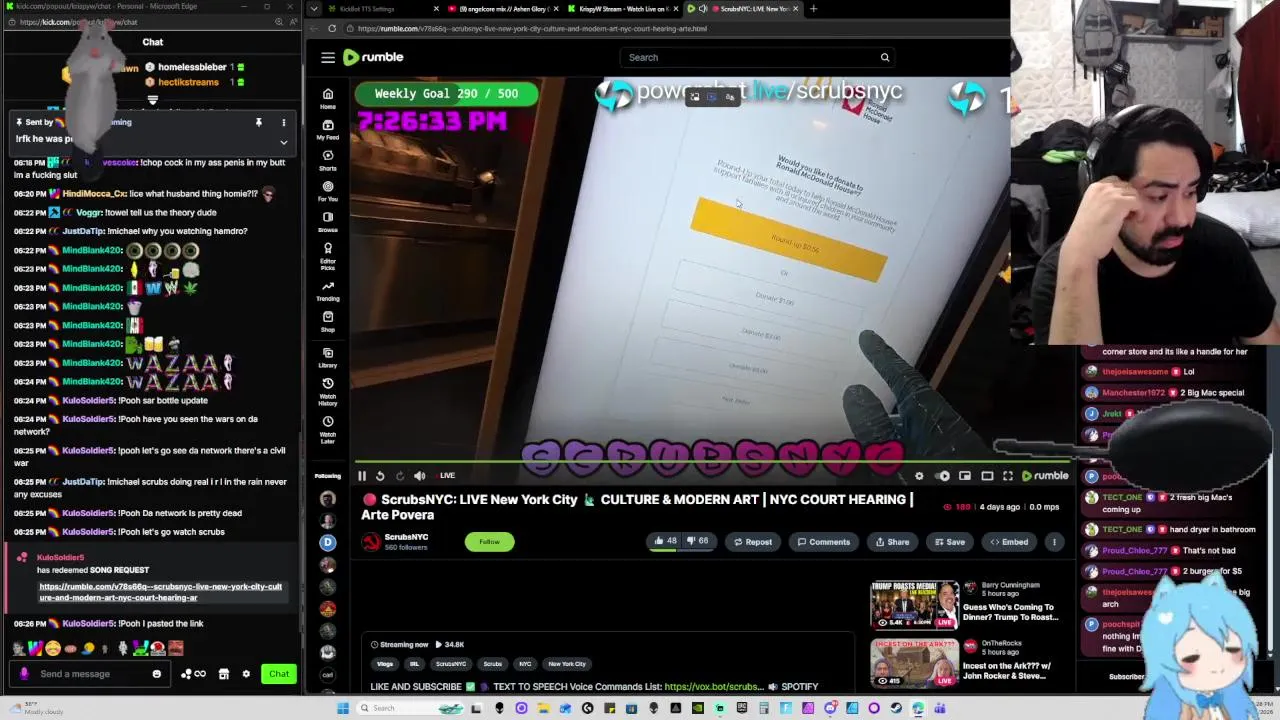The width and height of the screenshot is (1280, 720).
Task: Open Kick channel points shop icon
Action: tap(224, 674)
